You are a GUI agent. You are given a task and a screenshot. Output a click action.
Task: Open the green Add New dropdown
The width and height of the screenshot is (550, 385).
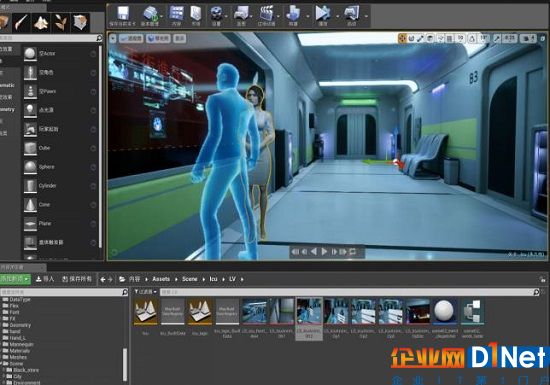tap(15, 279)
